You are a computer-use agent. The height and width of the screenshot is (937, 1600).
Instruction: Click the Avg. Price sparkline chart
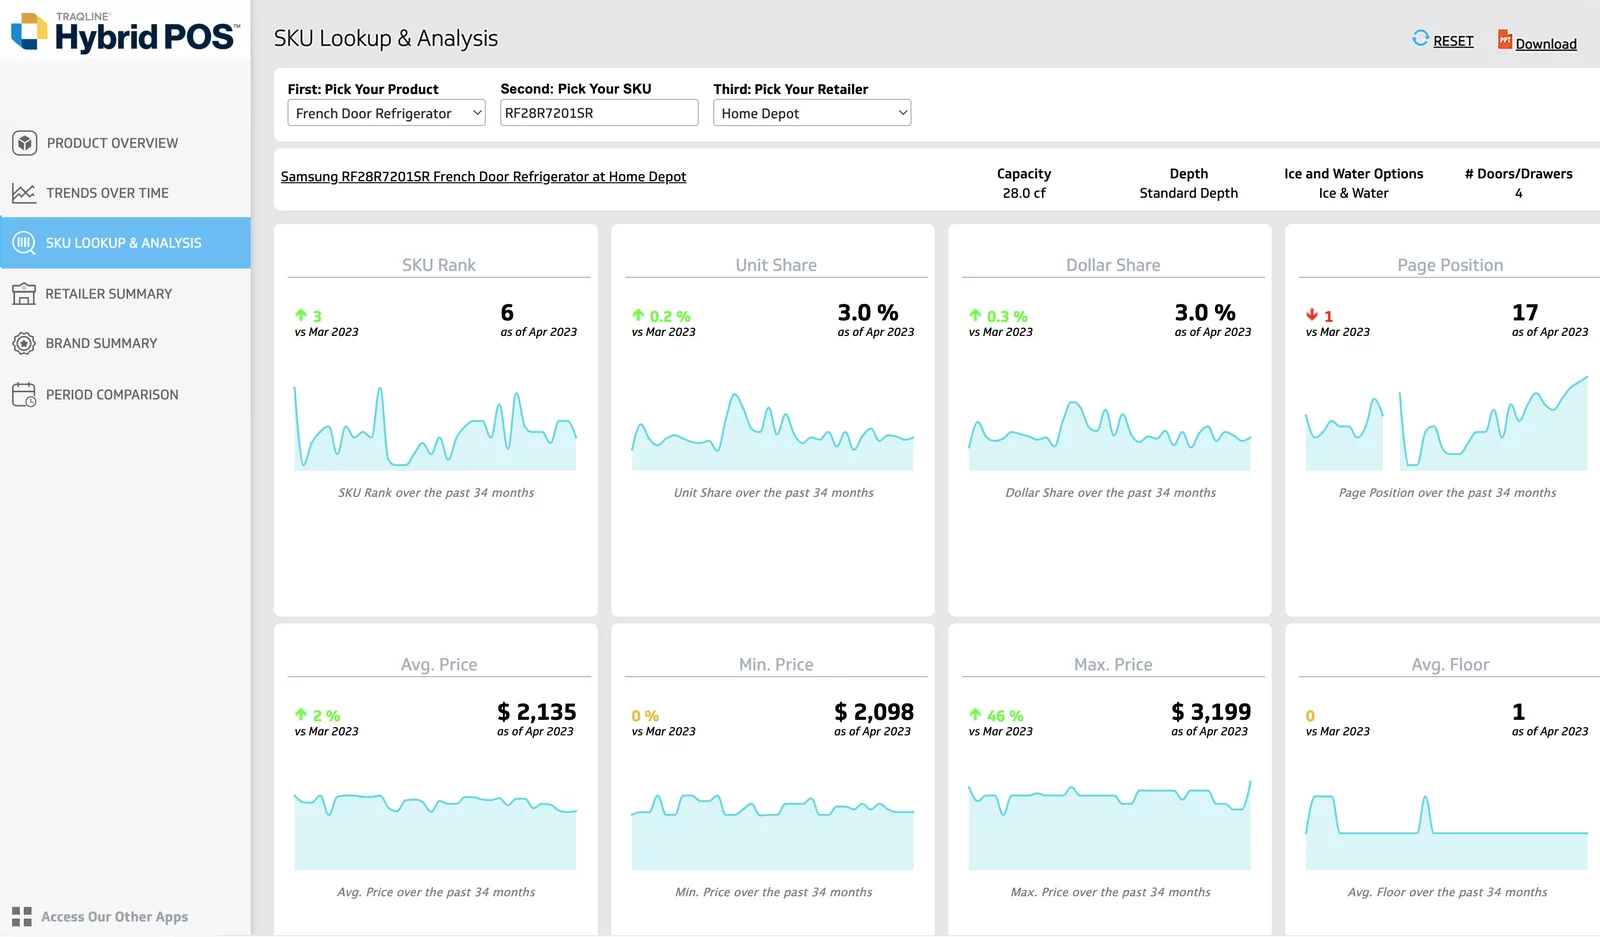click(x=435, y=831)
